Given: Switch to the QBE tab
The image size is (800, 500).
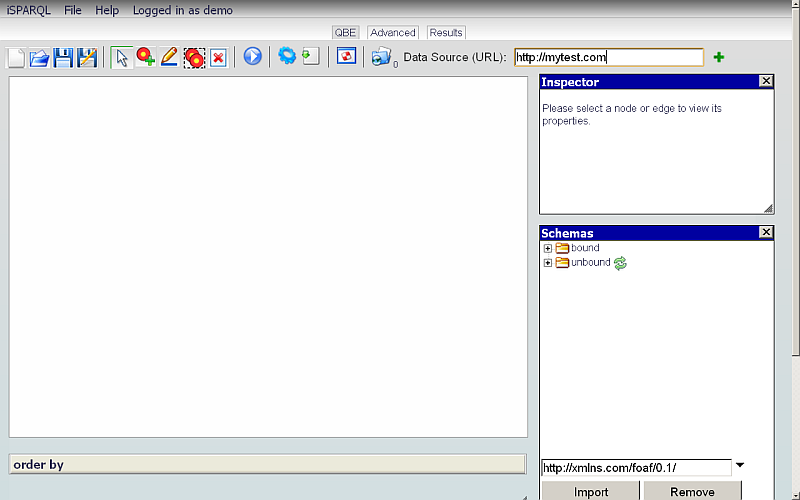Looking at the screenshot, I should click(345, 33).
